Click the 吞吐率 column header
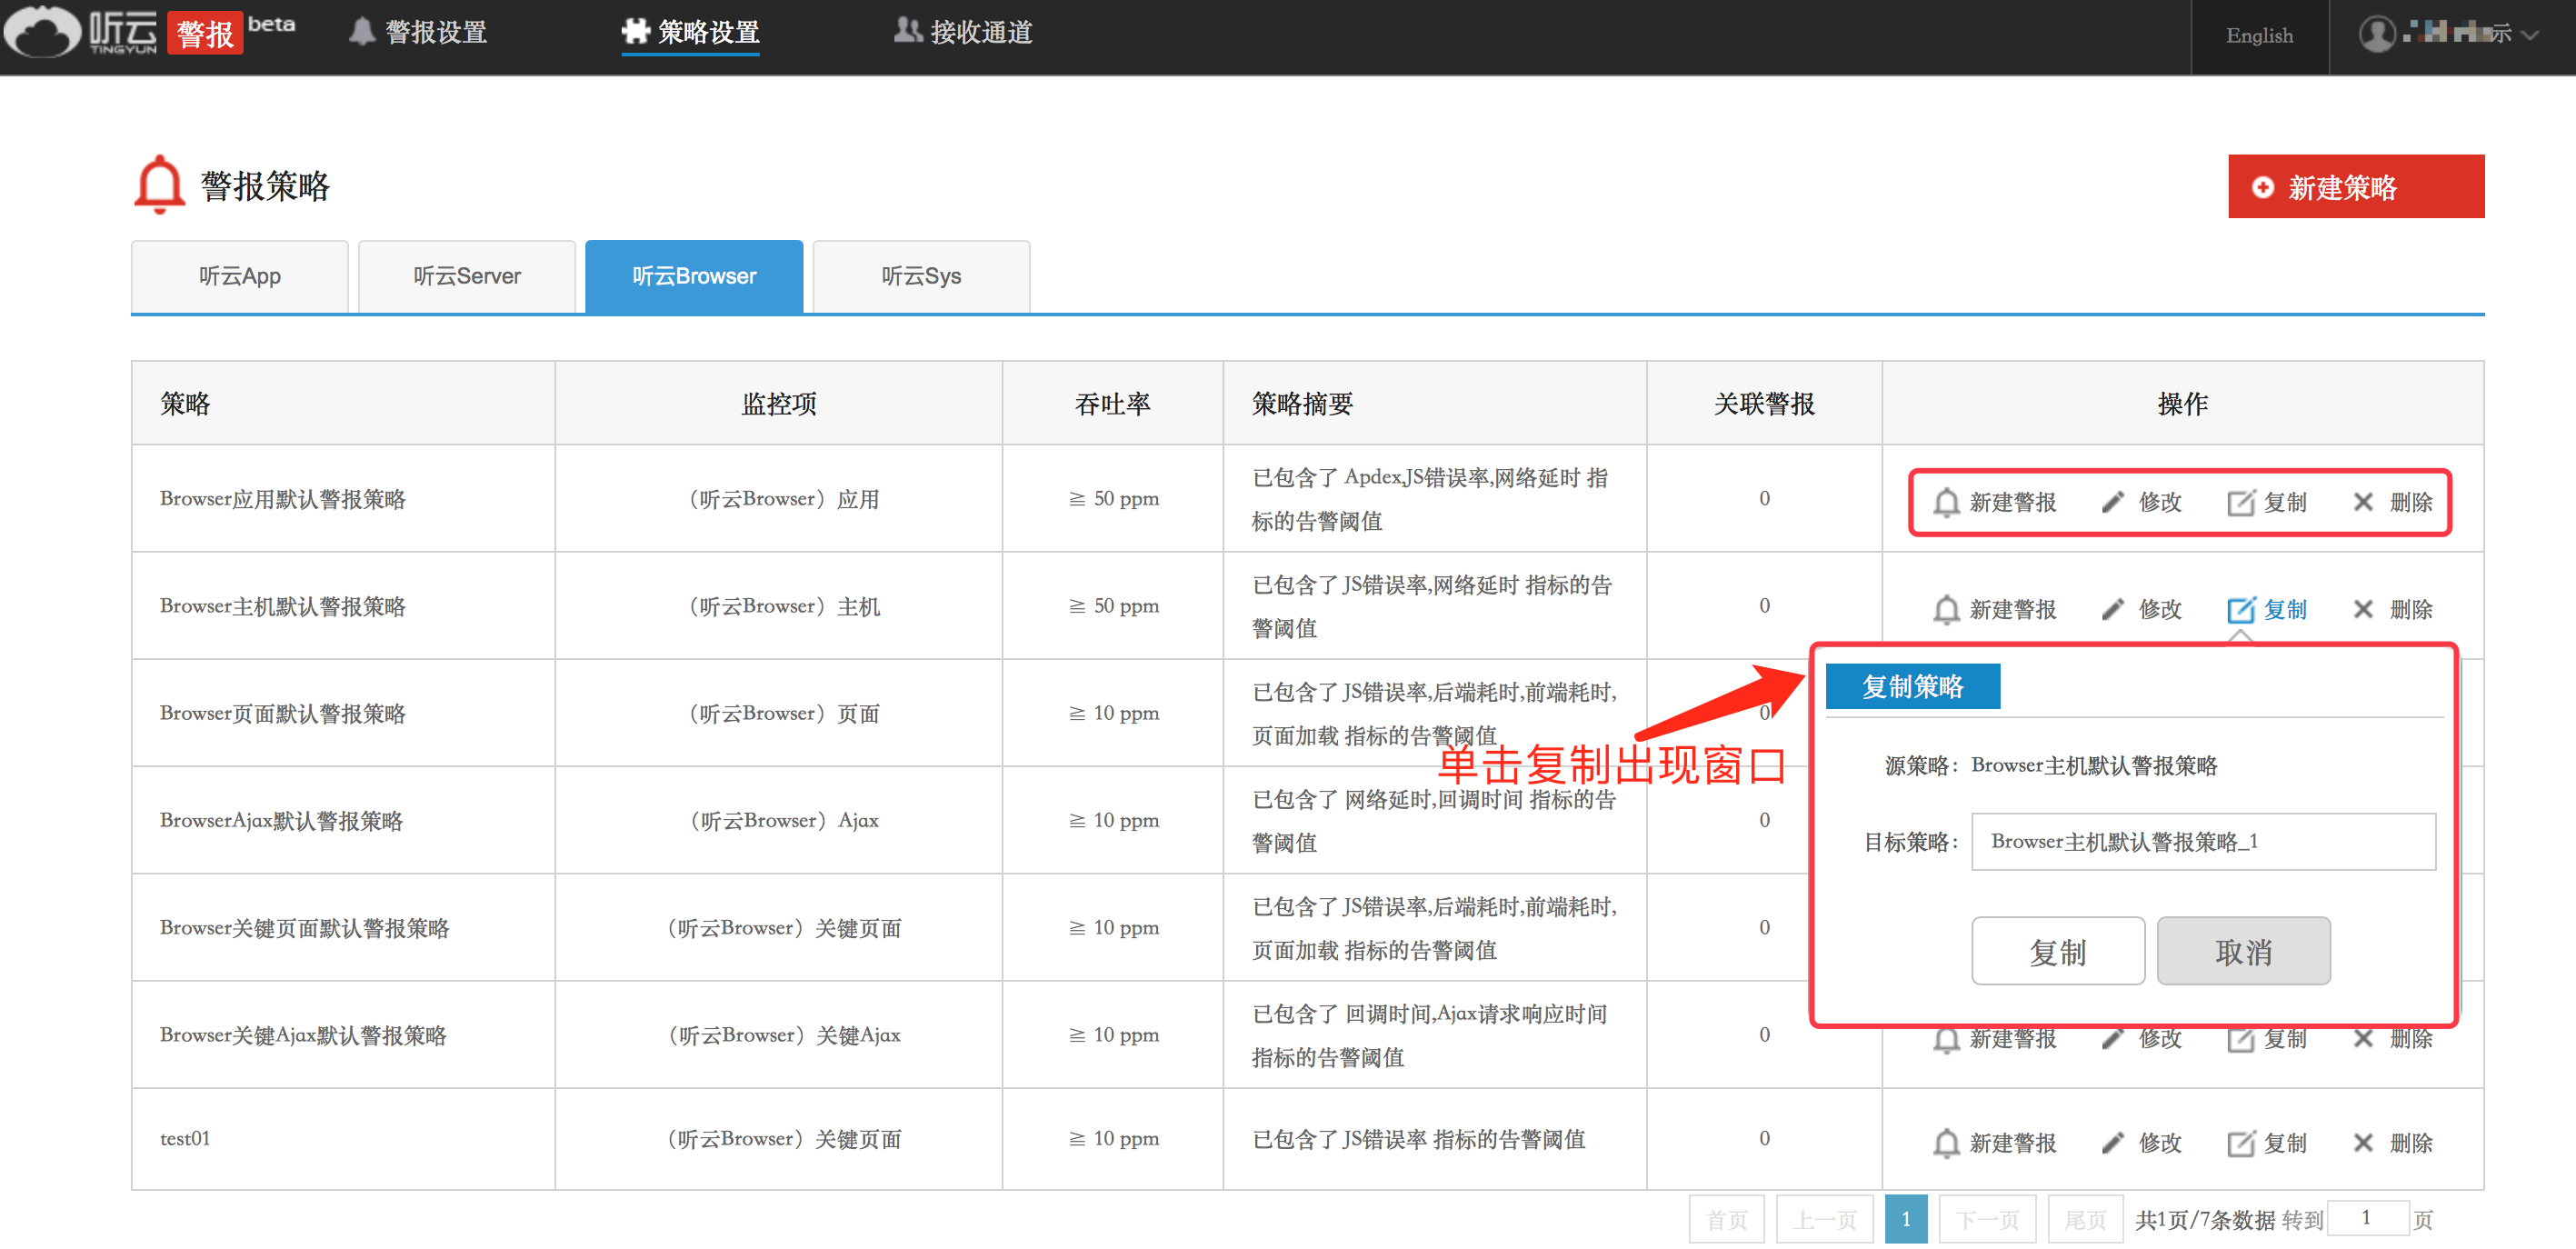This screenshot has height=1249, width=2576. (1113, 404)
